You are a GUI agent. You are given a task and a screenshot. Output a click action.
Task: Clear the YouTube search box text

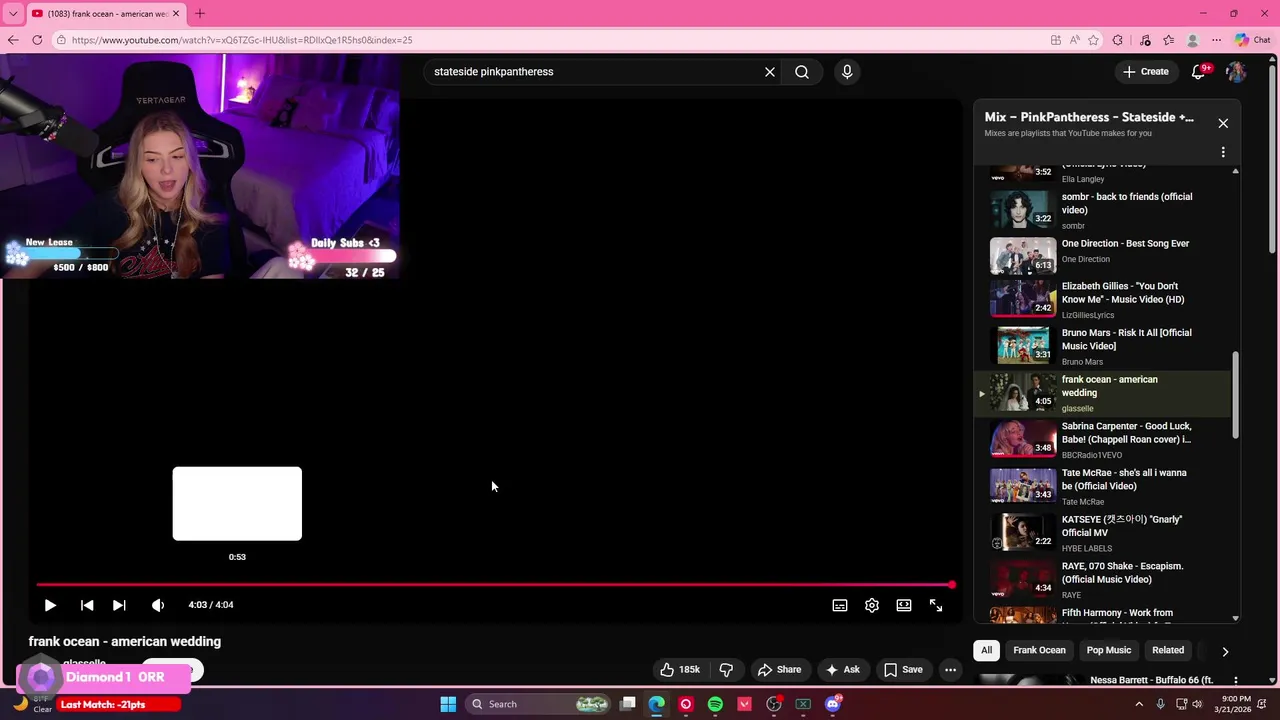770,72
